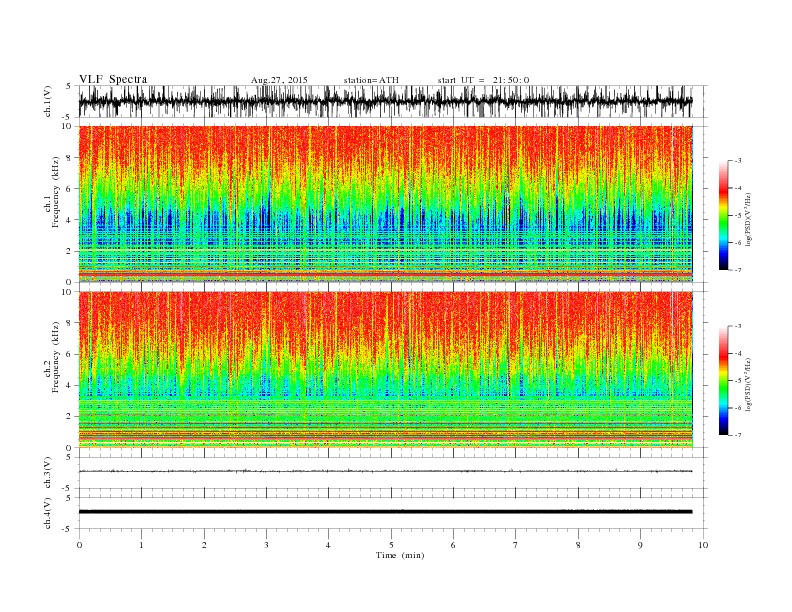The width and height of the screenshot is (792, 612).
Task: Click the thick ch.4 voltage waveform trace
Action: click(x=385, y=512)
